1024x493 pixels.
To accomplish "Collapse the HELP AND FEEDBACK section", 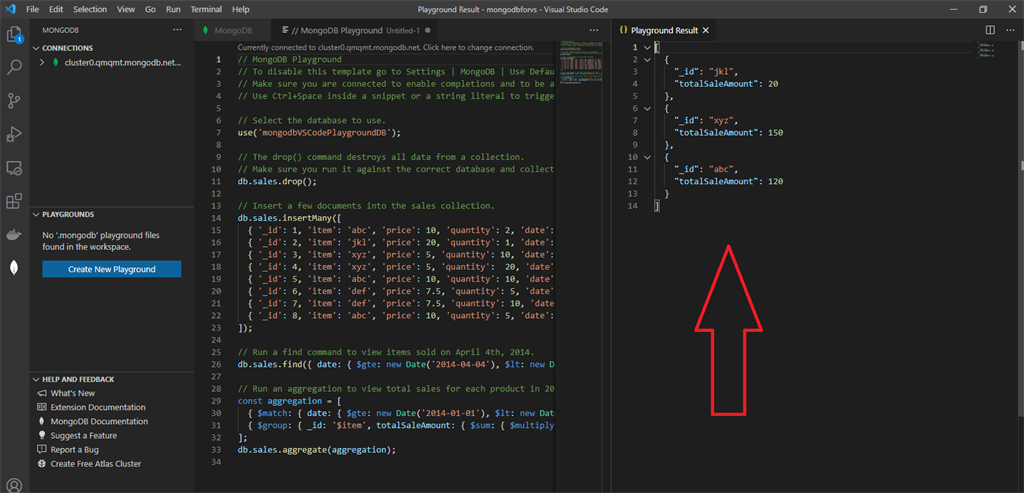I will [36, 379].
